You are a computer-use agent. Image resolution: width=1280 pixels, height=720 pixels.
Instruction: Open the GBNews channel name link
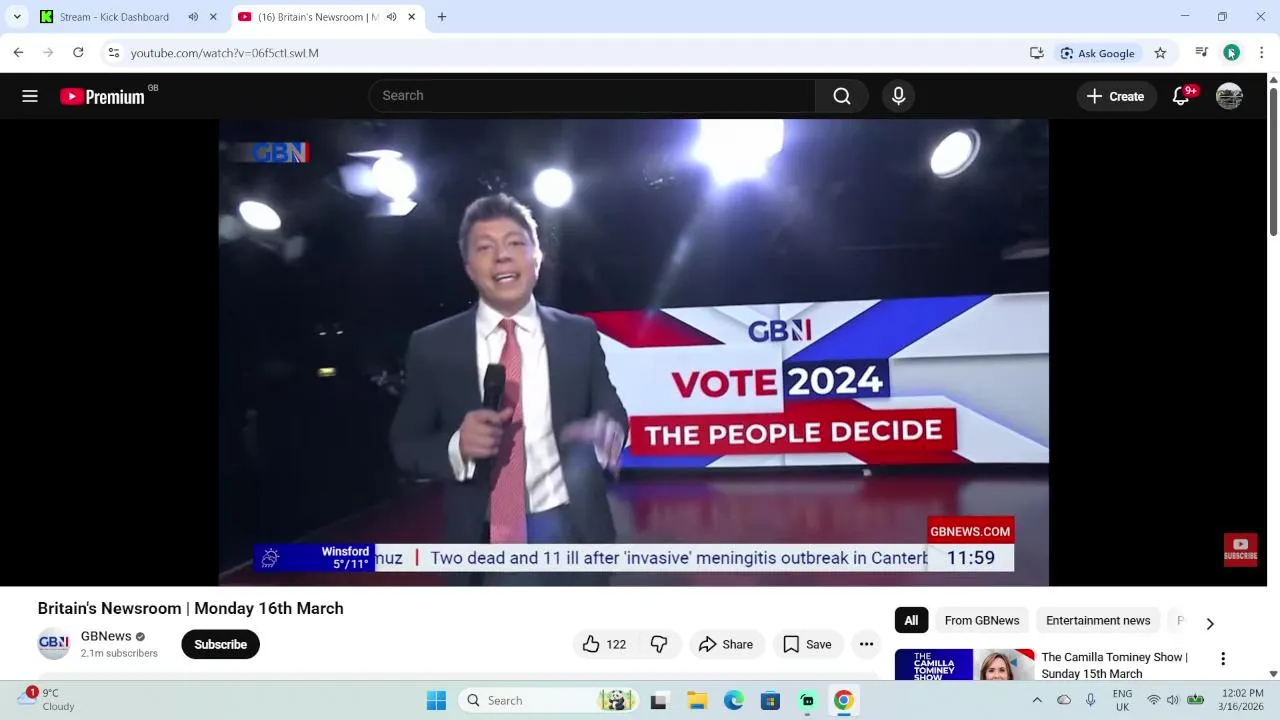point(106,636)
